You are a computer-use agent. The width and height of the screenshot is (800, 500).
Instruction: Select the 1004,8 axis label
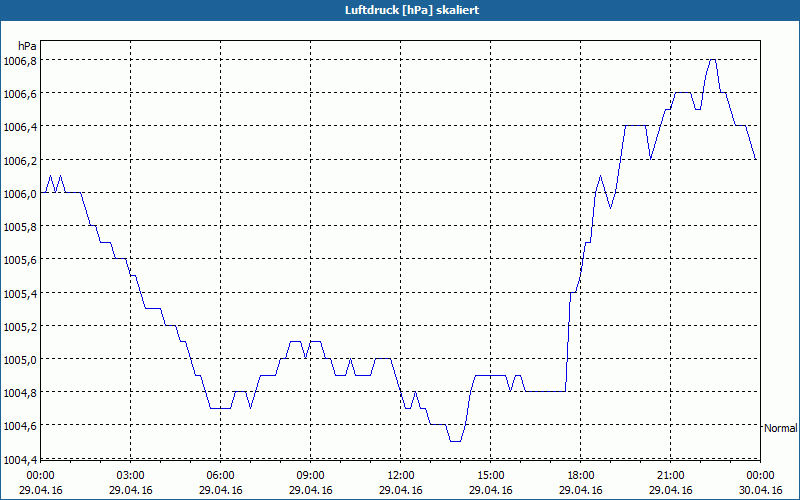(20, 393)
